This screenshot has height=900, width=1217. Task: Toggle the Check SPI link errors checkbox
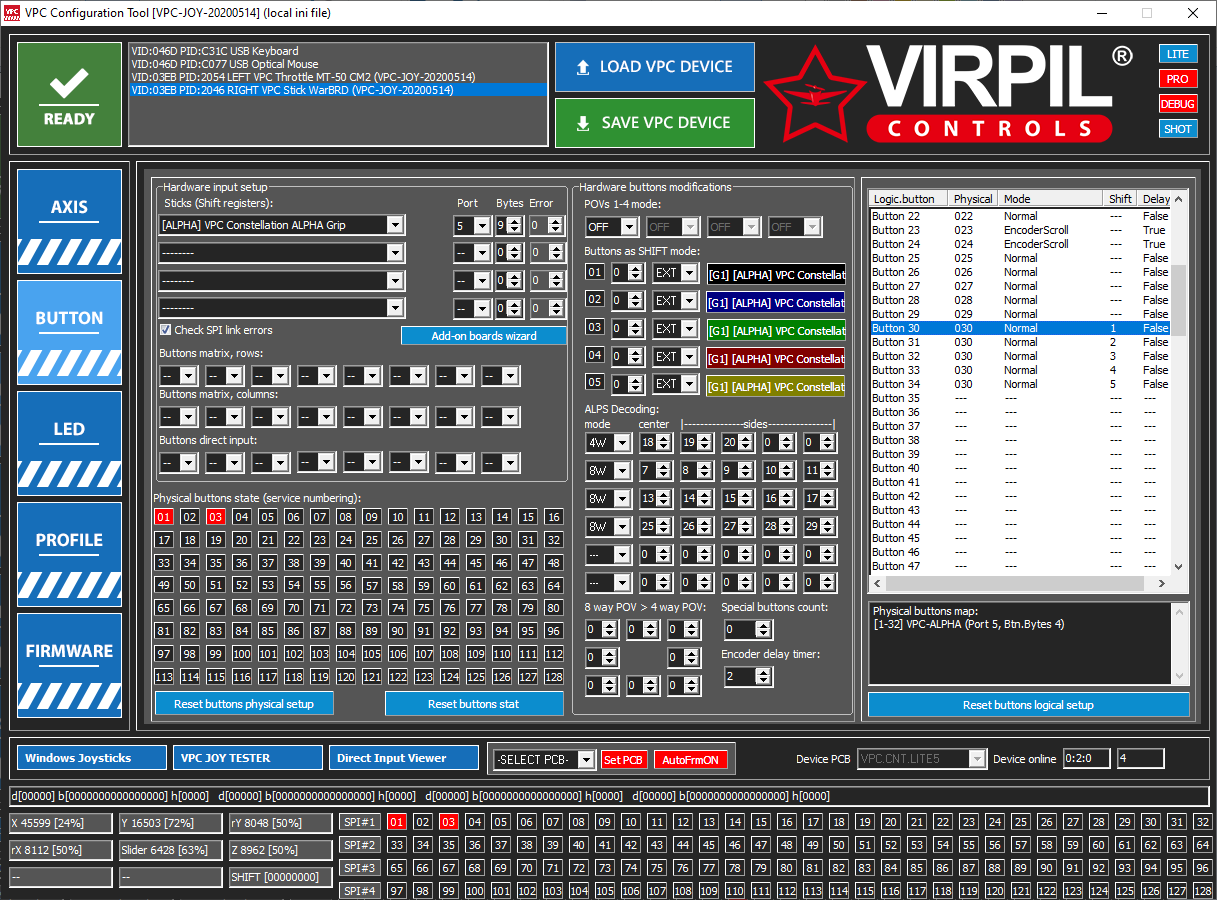pos(166,330)
